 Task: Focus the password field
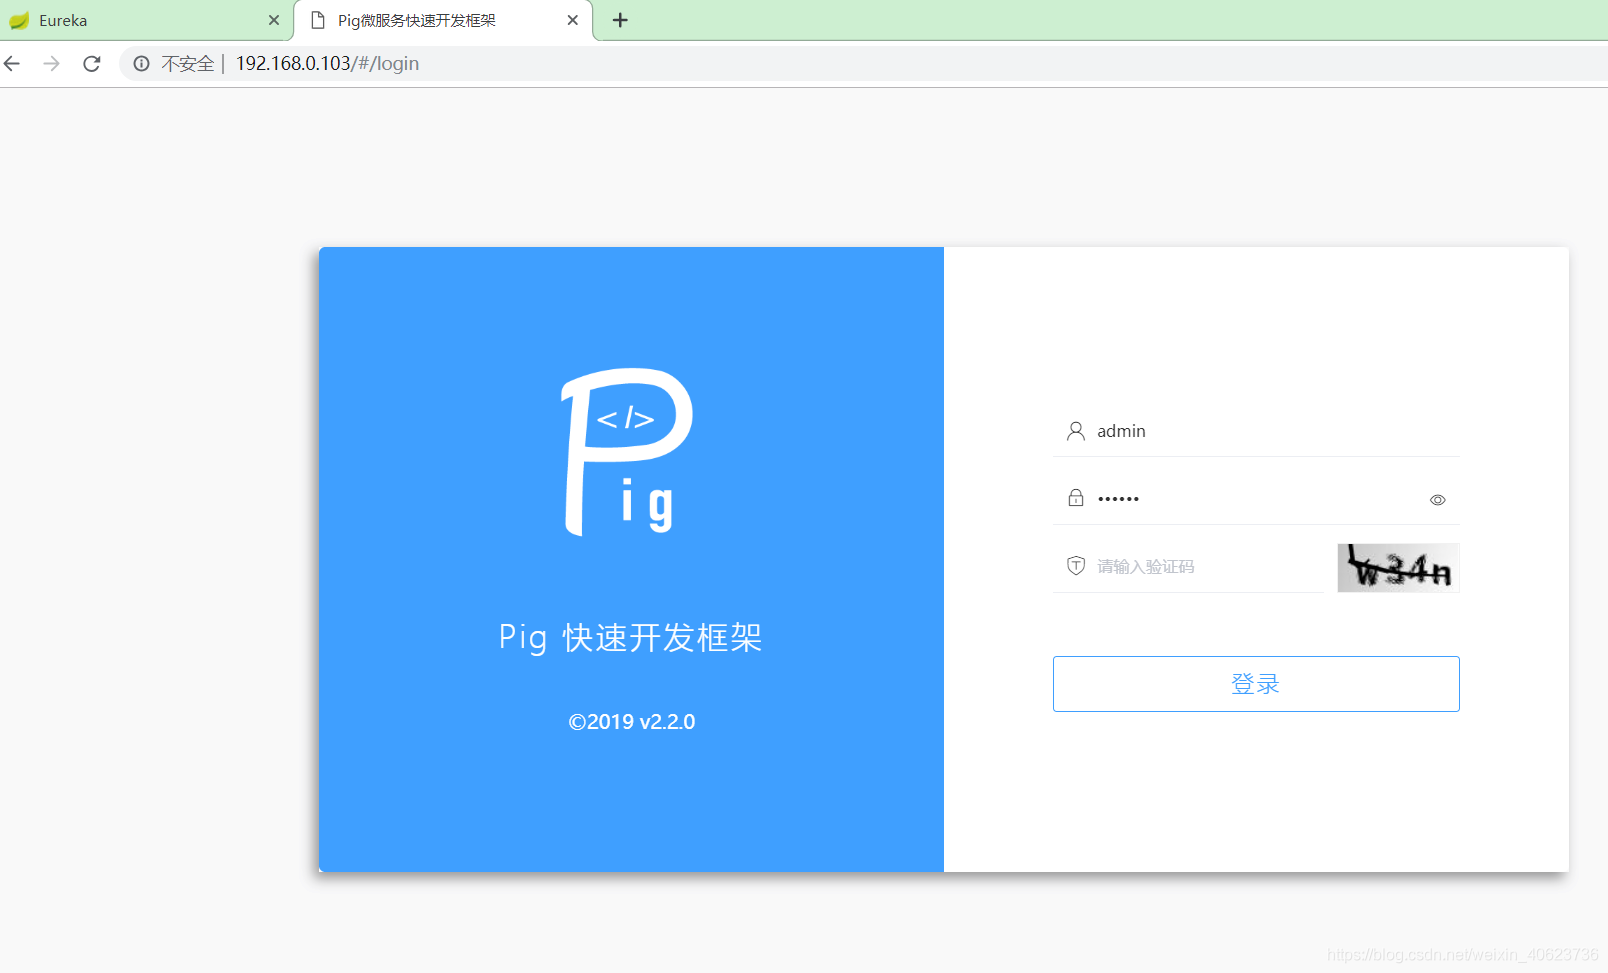(x=1256, y=498)
